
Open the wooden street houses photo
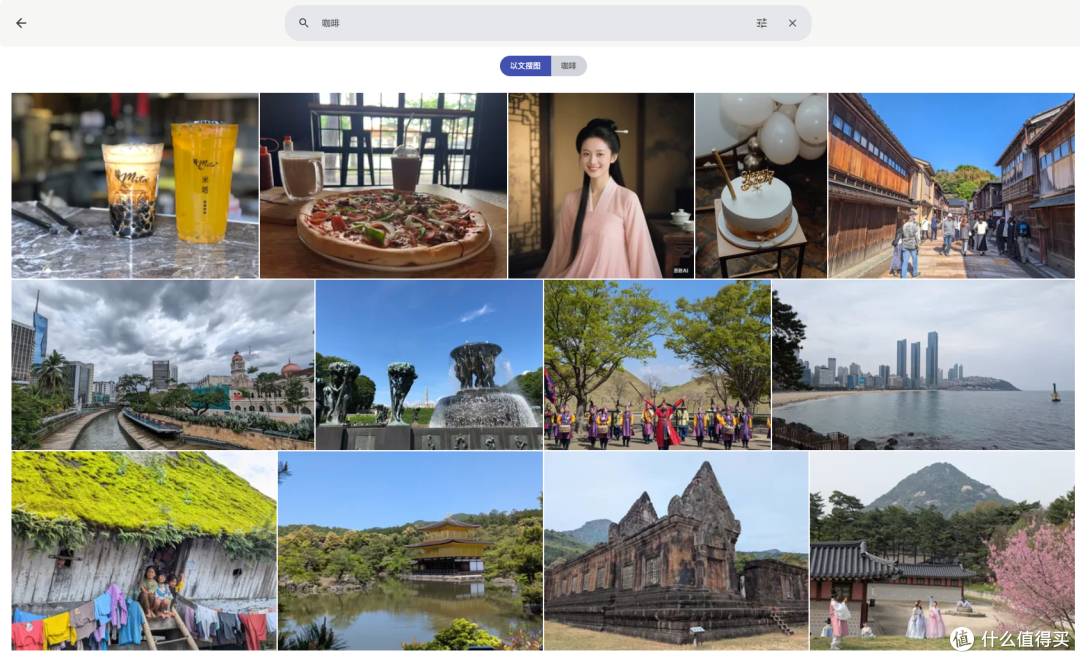951,185
